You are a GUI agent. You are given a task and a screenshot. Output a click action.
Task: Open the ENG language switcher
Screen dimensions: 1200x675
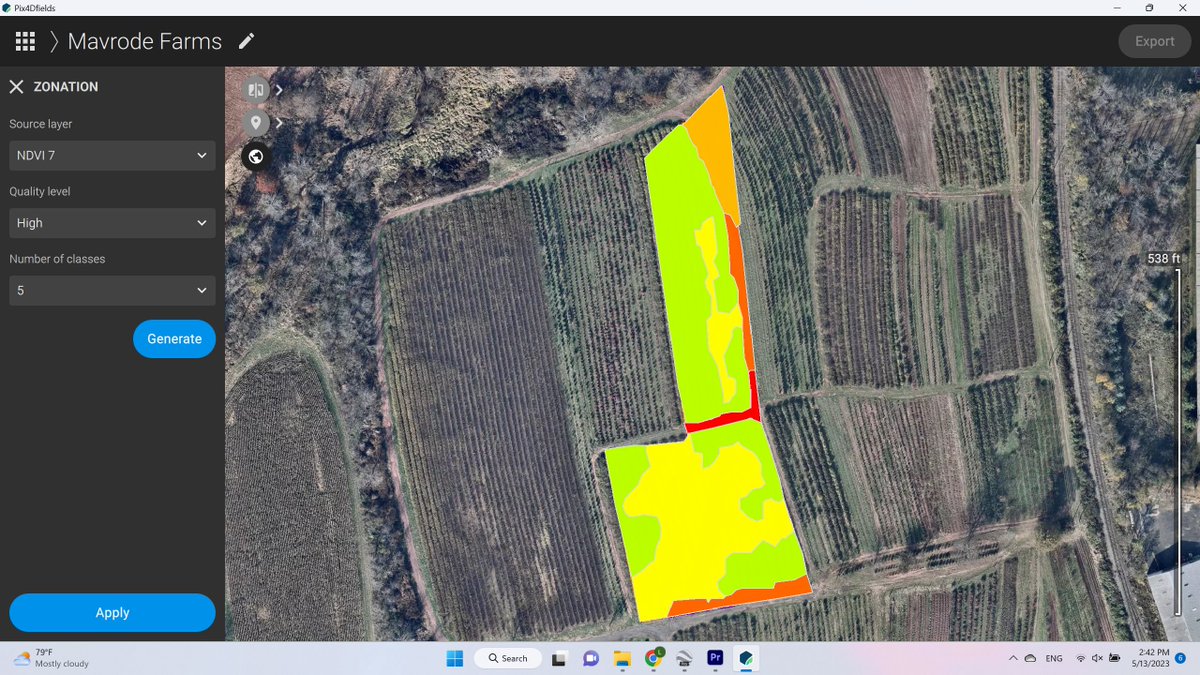(x=1053, y=658)
